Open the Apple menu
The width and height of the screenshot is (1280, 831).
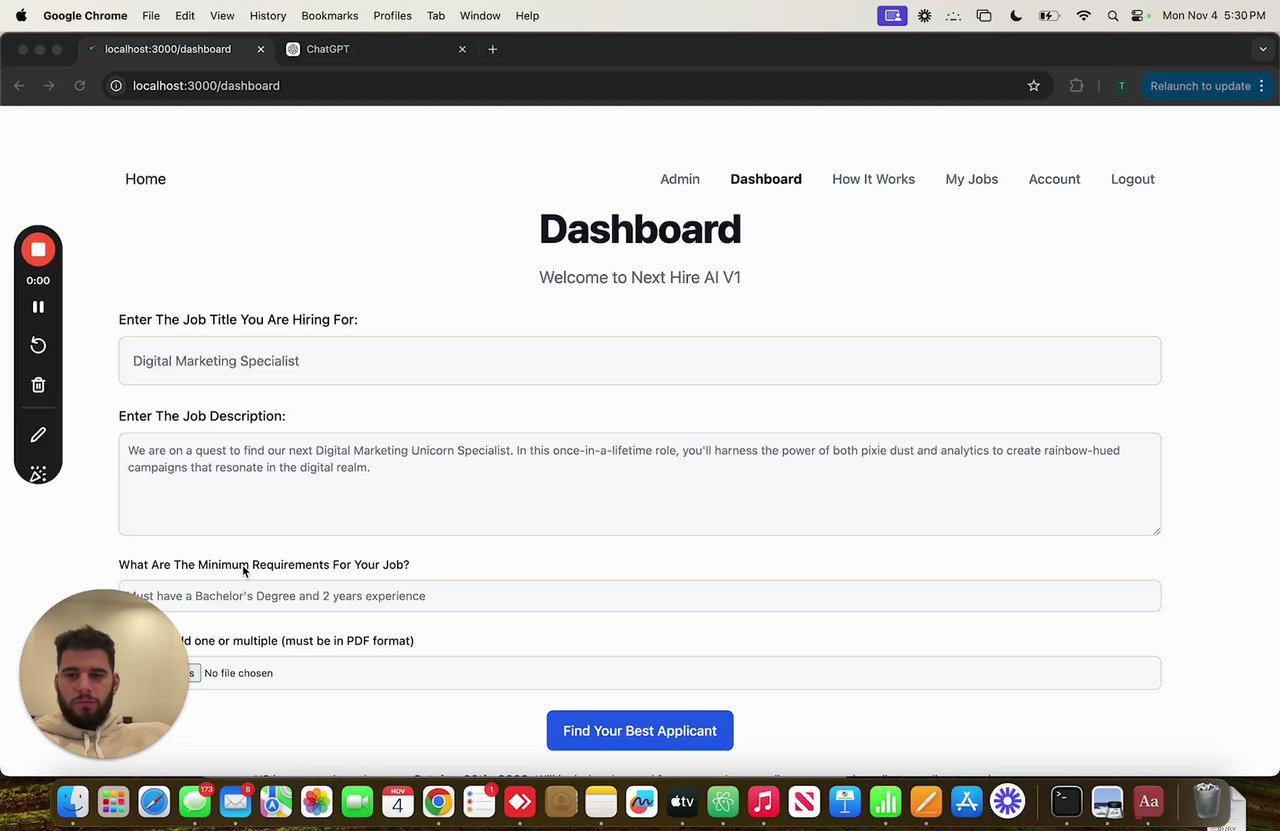point(21,15)
